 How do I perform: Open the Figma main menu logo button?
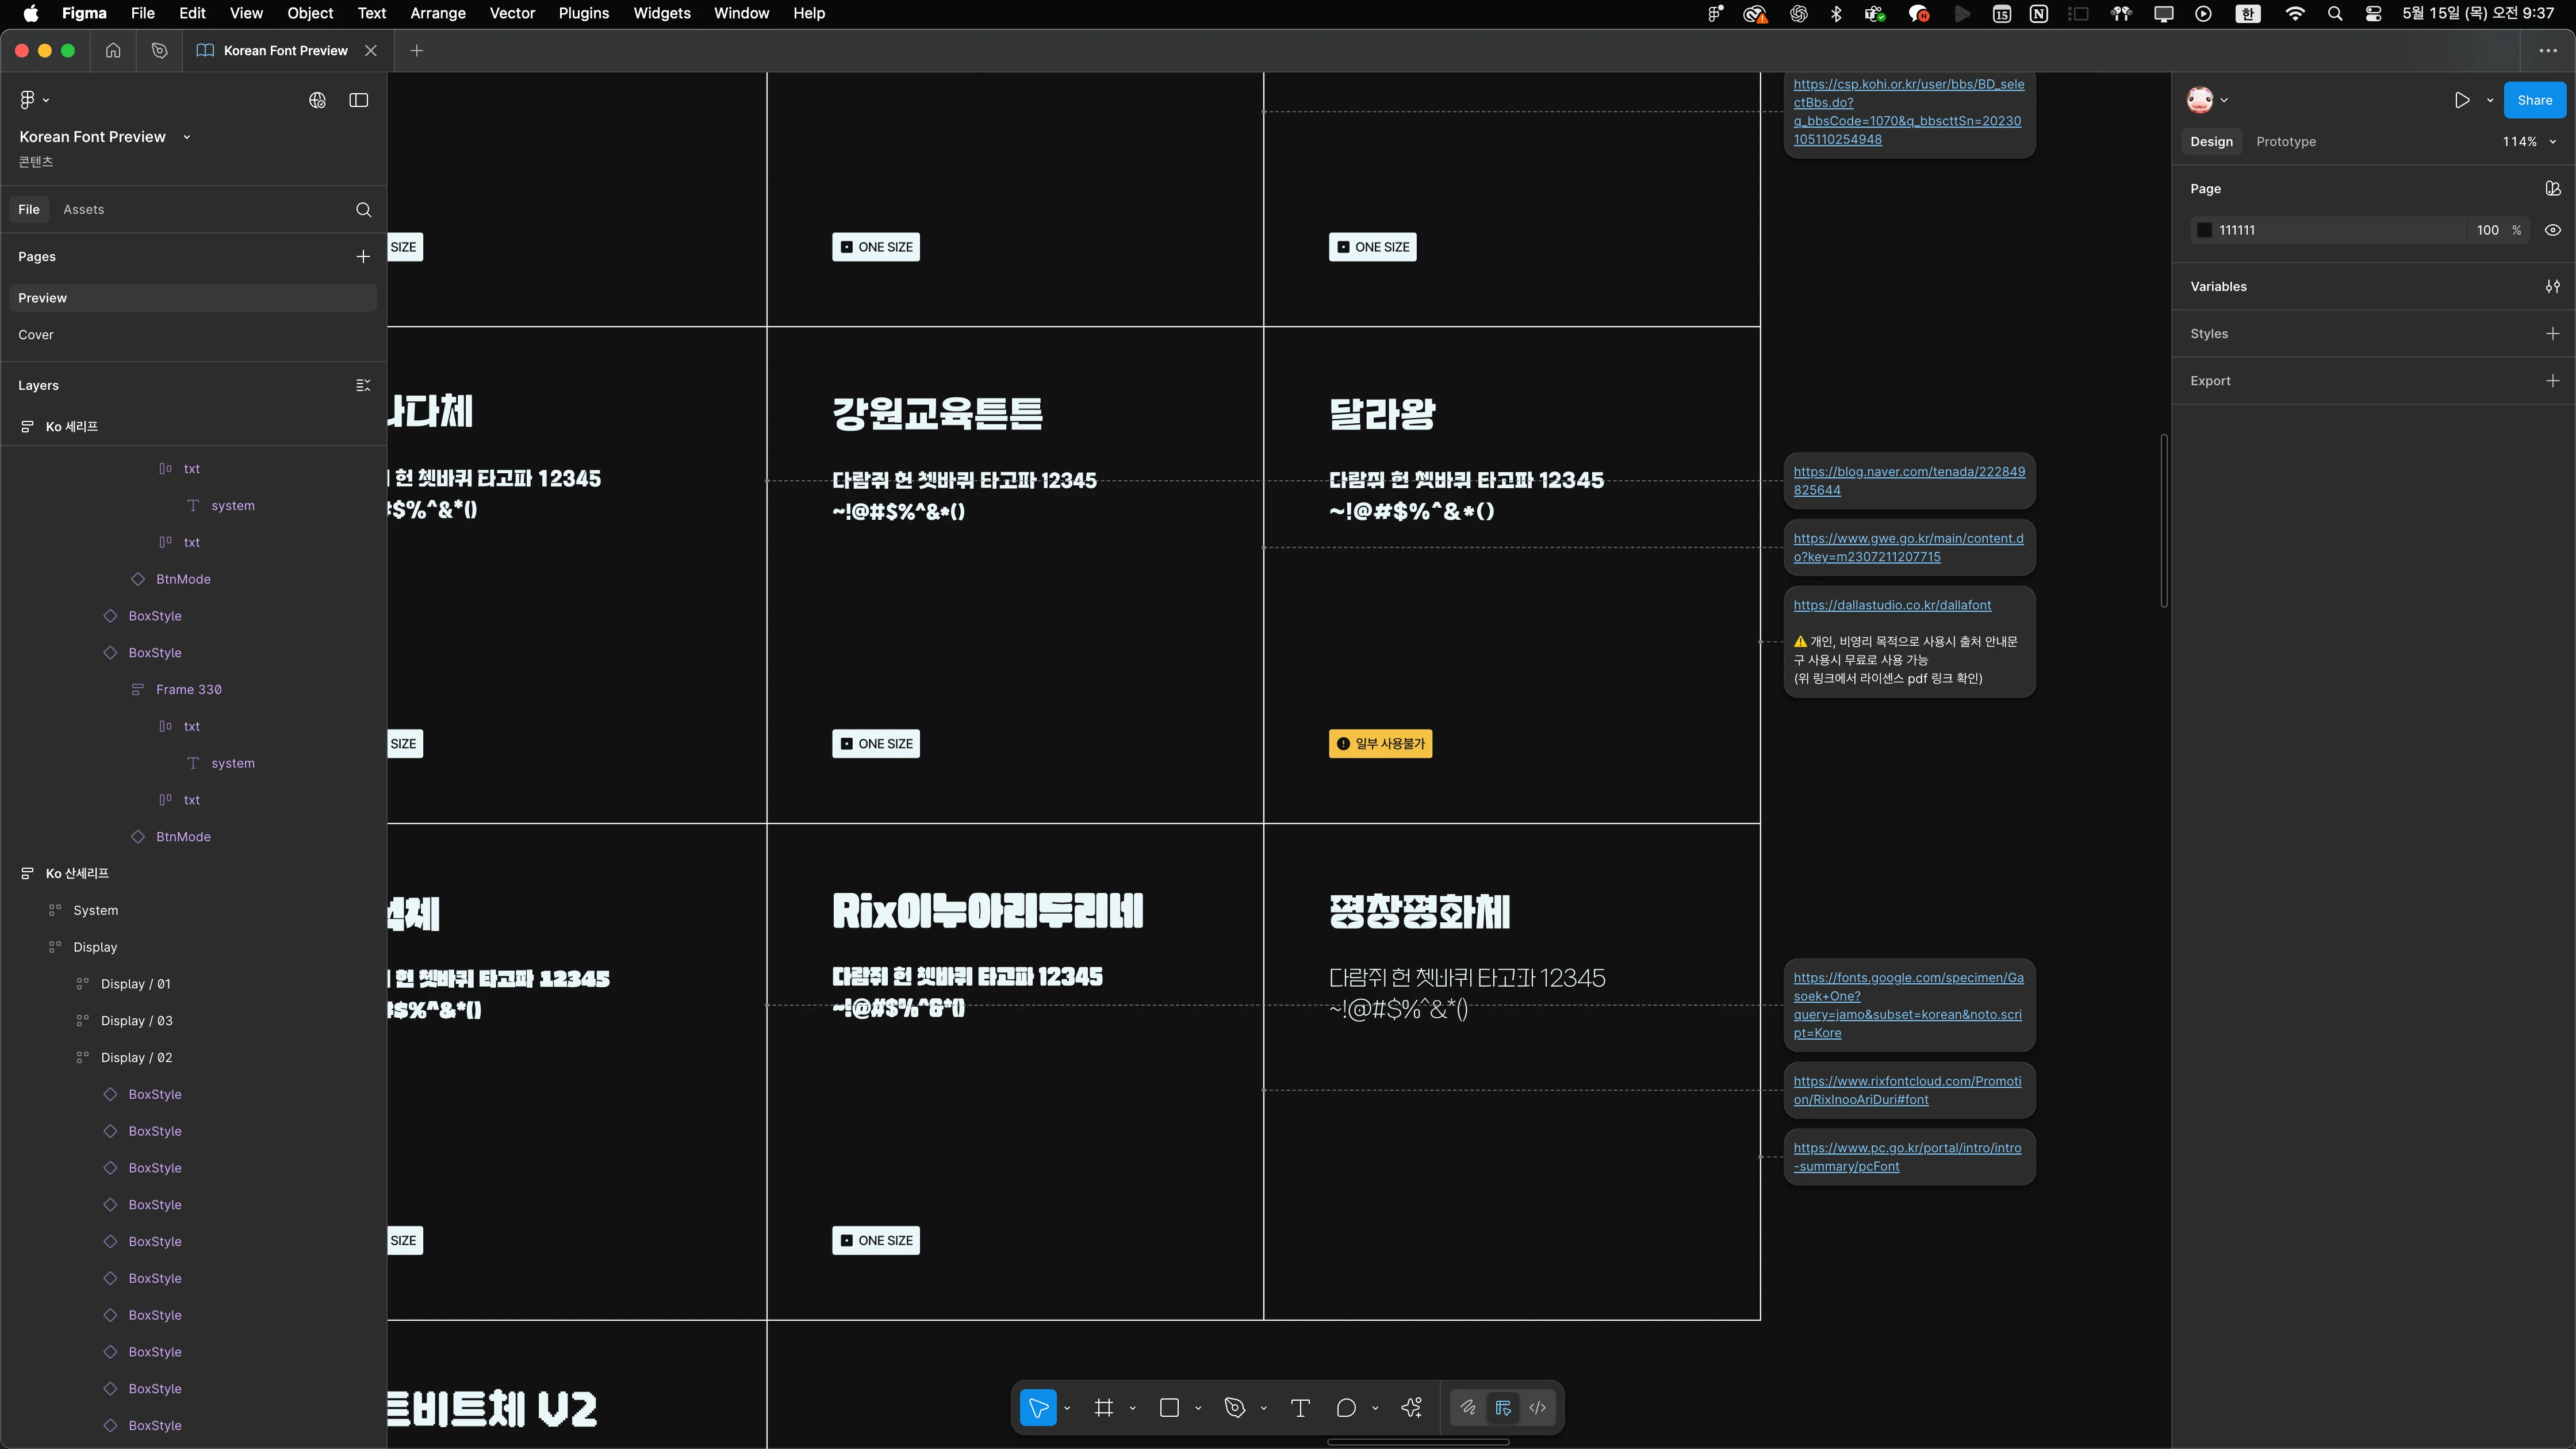click(34, 100)
